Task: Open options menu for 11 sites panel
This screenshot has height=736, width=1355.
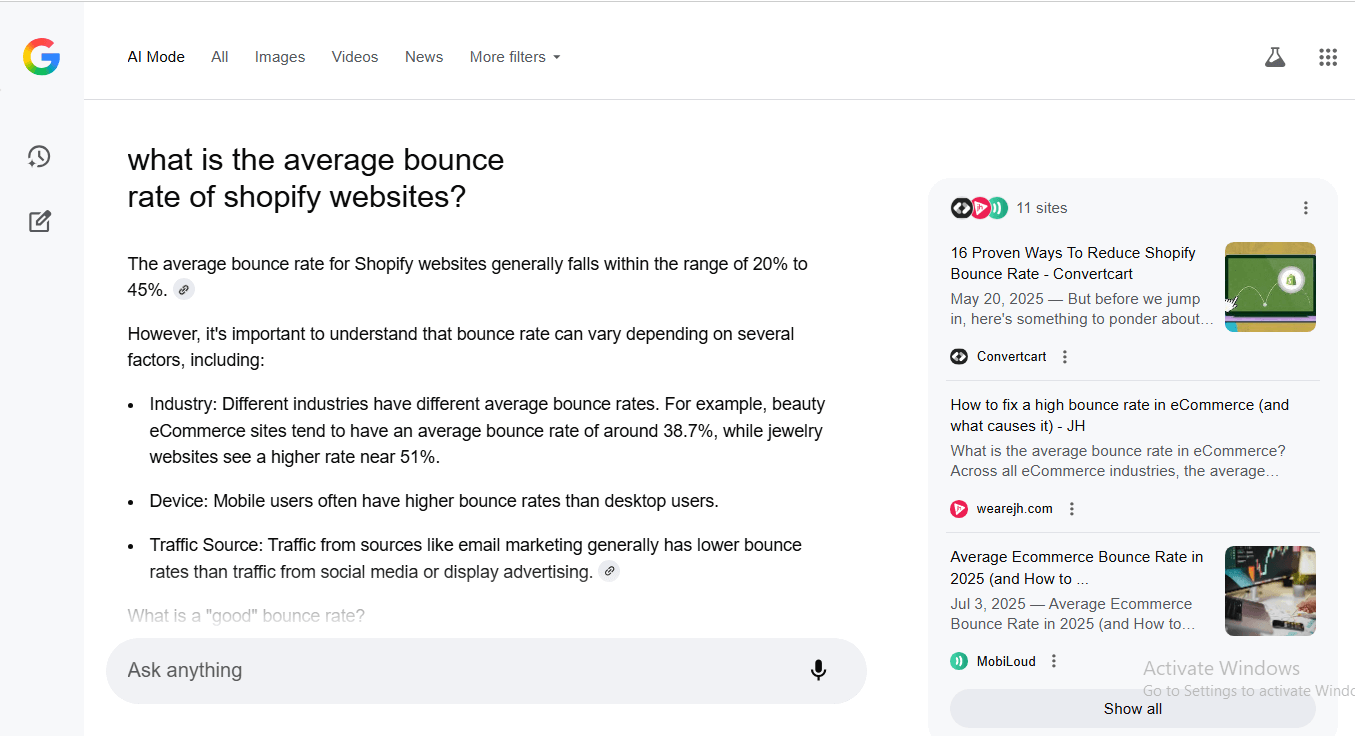Action: coord(1305,208)
